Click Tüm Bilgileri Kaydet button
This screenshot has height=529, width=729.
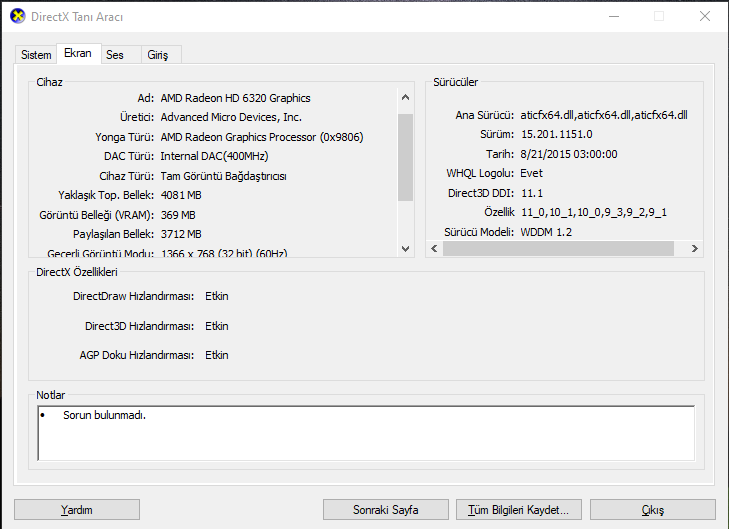pyautogui.click(x=518, y=510)
